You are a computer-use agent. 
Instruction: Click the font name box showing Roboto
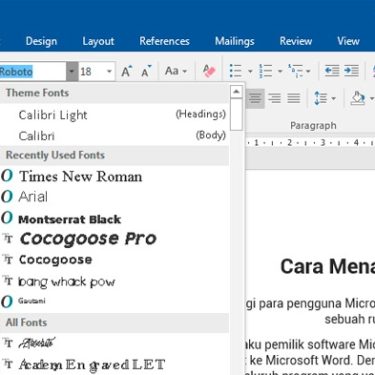pyautogui.click(x=33, y=71)
